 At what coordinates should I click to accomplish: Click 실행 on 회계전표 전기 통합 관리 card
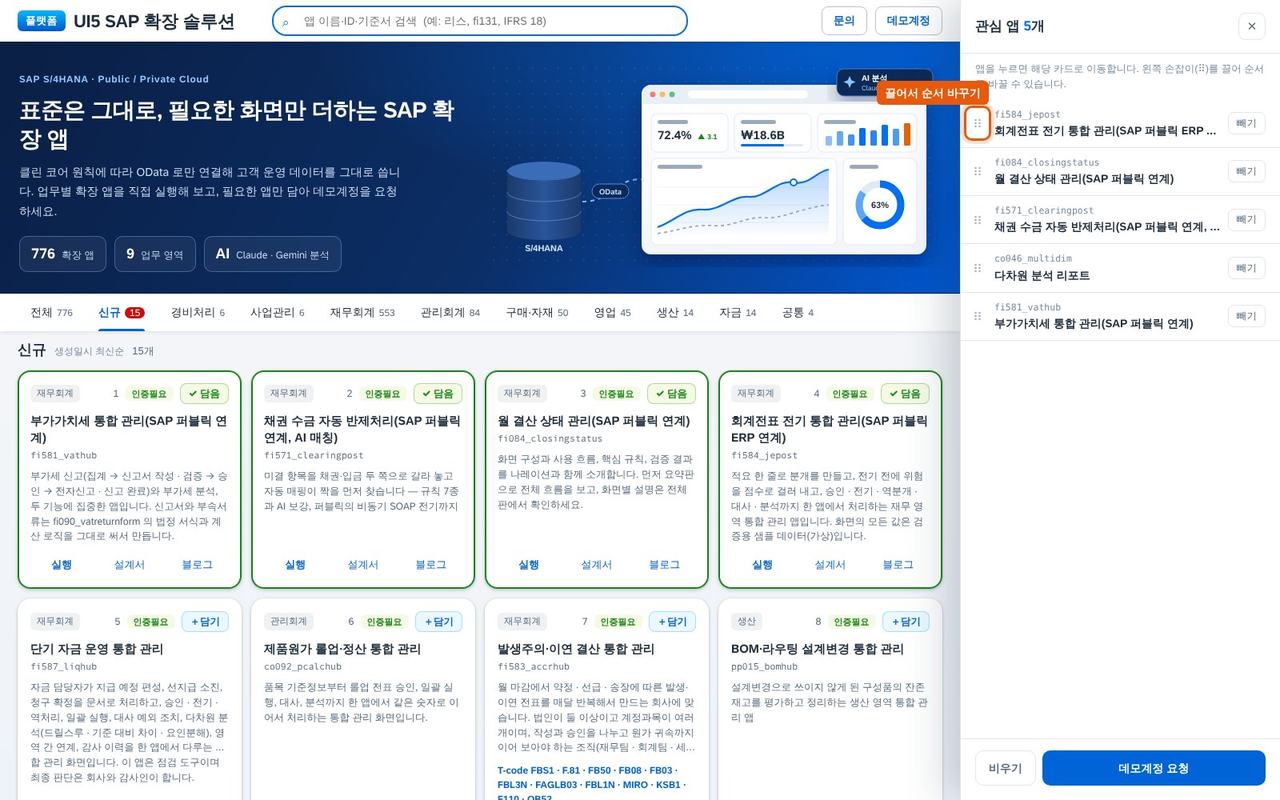762,565
